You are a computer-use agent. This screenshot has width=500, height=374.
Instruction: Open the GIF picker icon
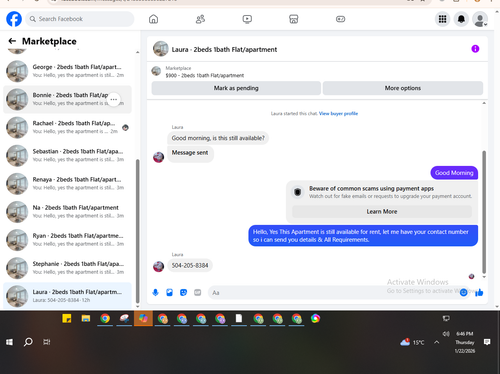(x=198, y=293)
